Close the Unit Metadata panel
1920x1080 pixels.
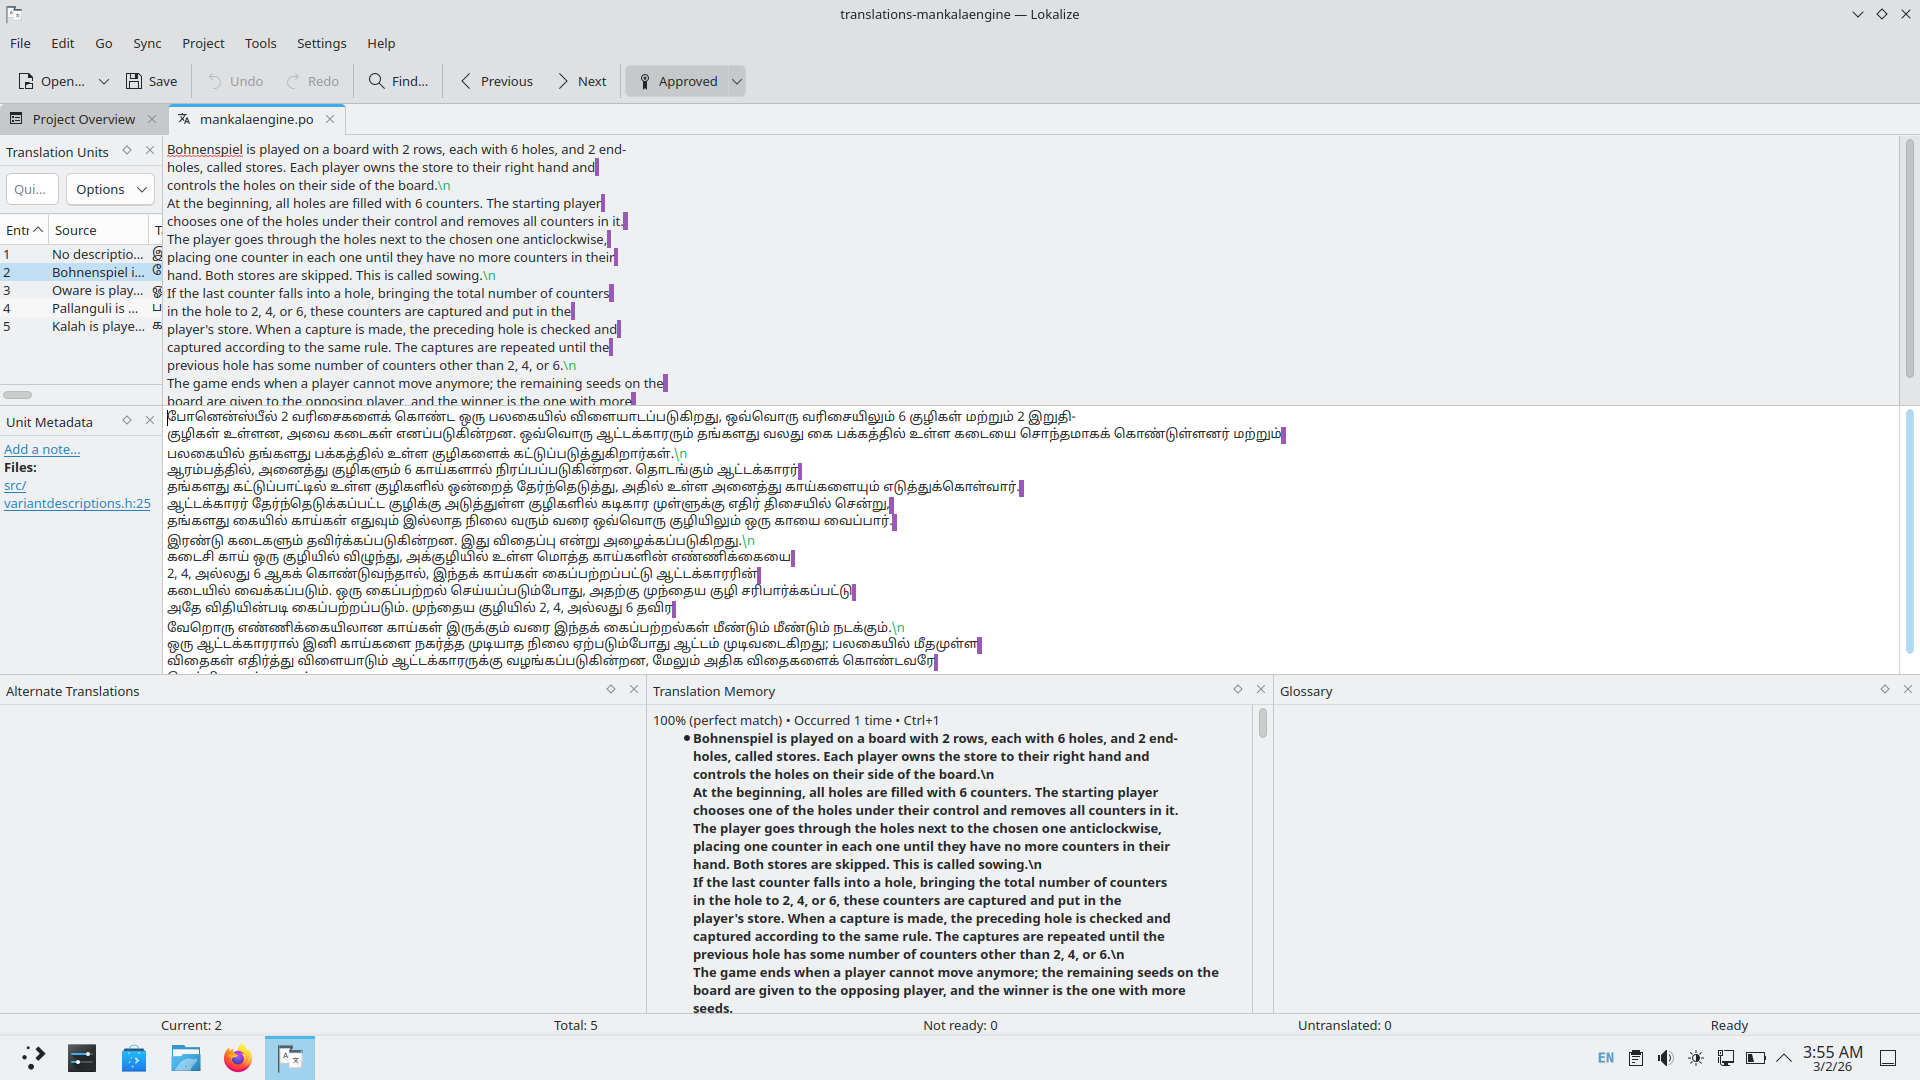tap(150, 421)
